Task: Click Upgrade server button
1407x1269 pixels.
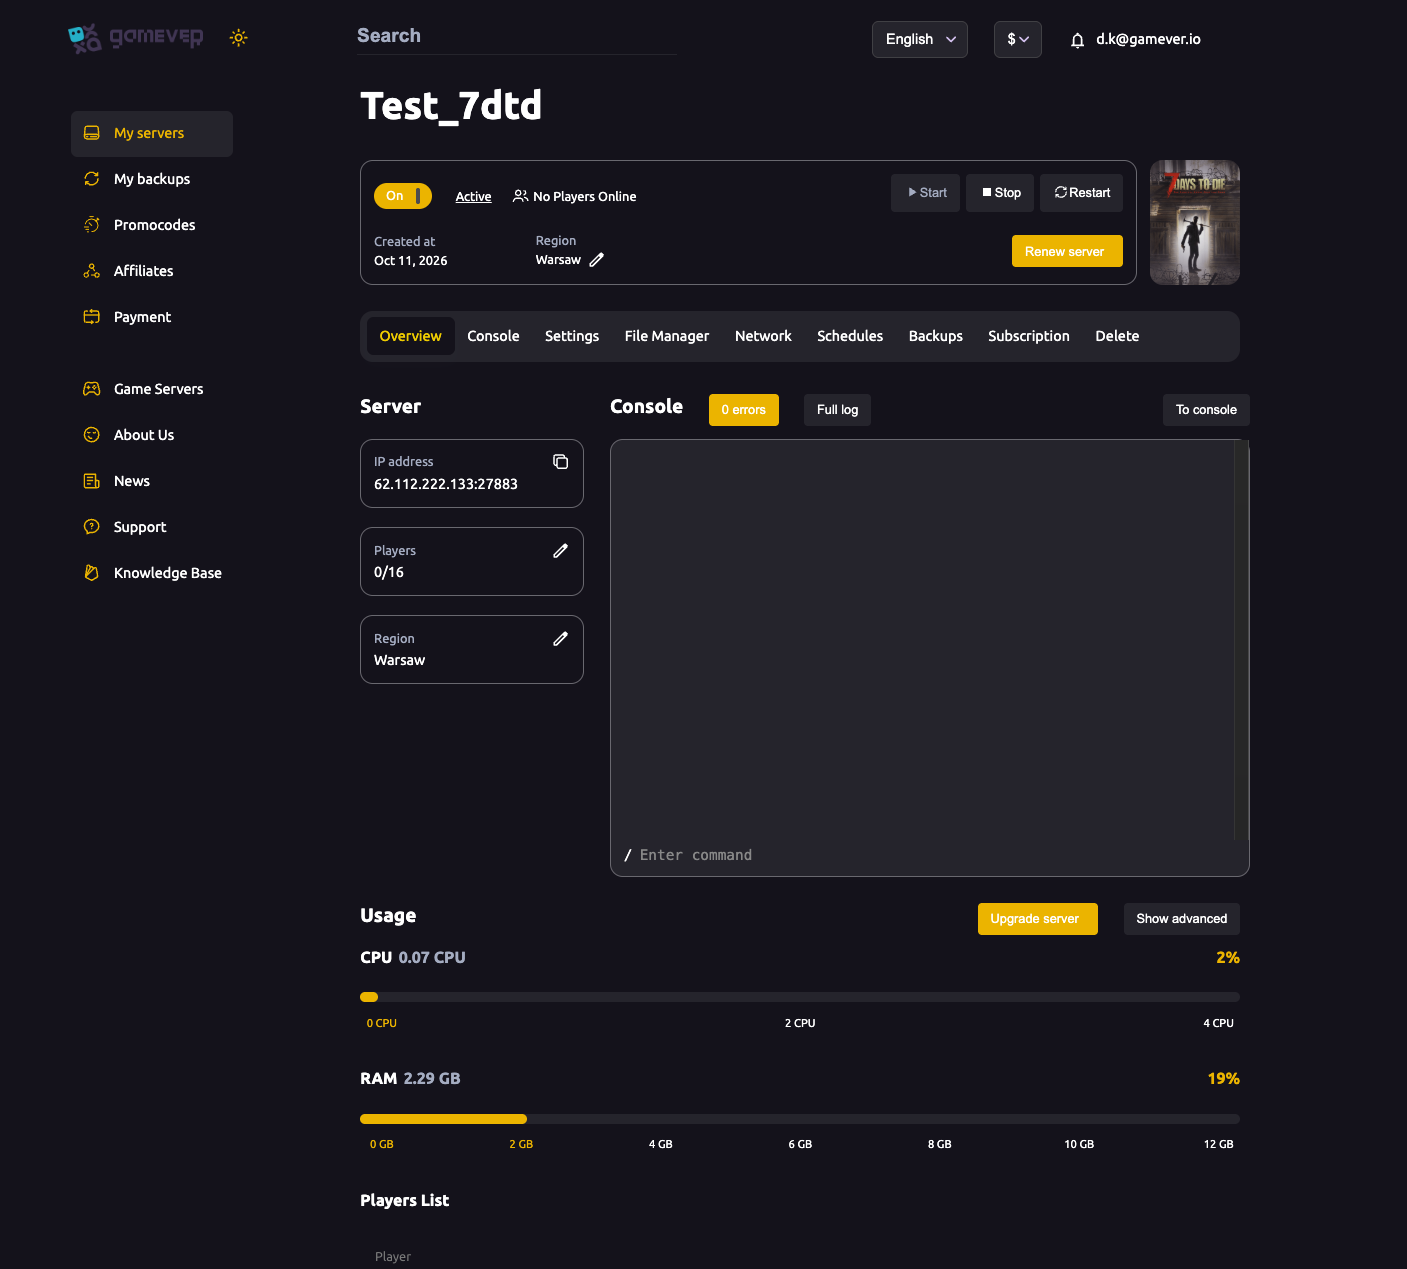Action: (1038, 919)
